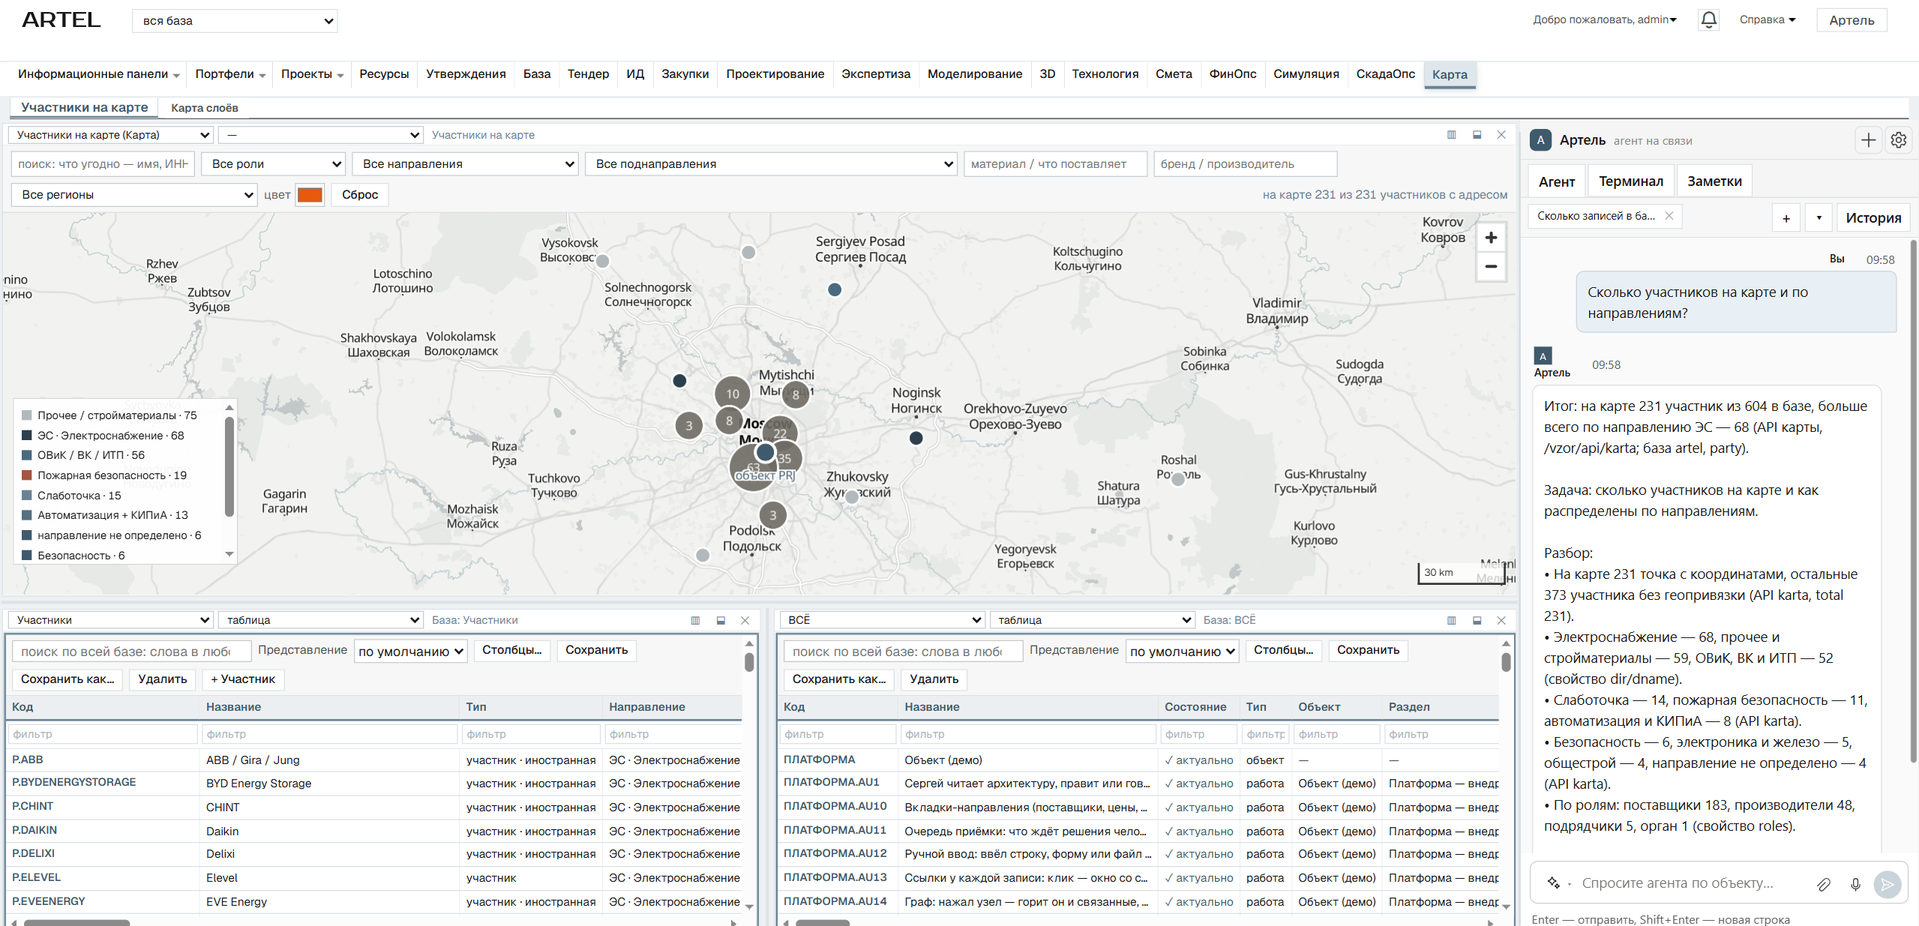Open the 'Все роли' dropdown
Viewport: 1919px width, 926px height.
point(273,164)
